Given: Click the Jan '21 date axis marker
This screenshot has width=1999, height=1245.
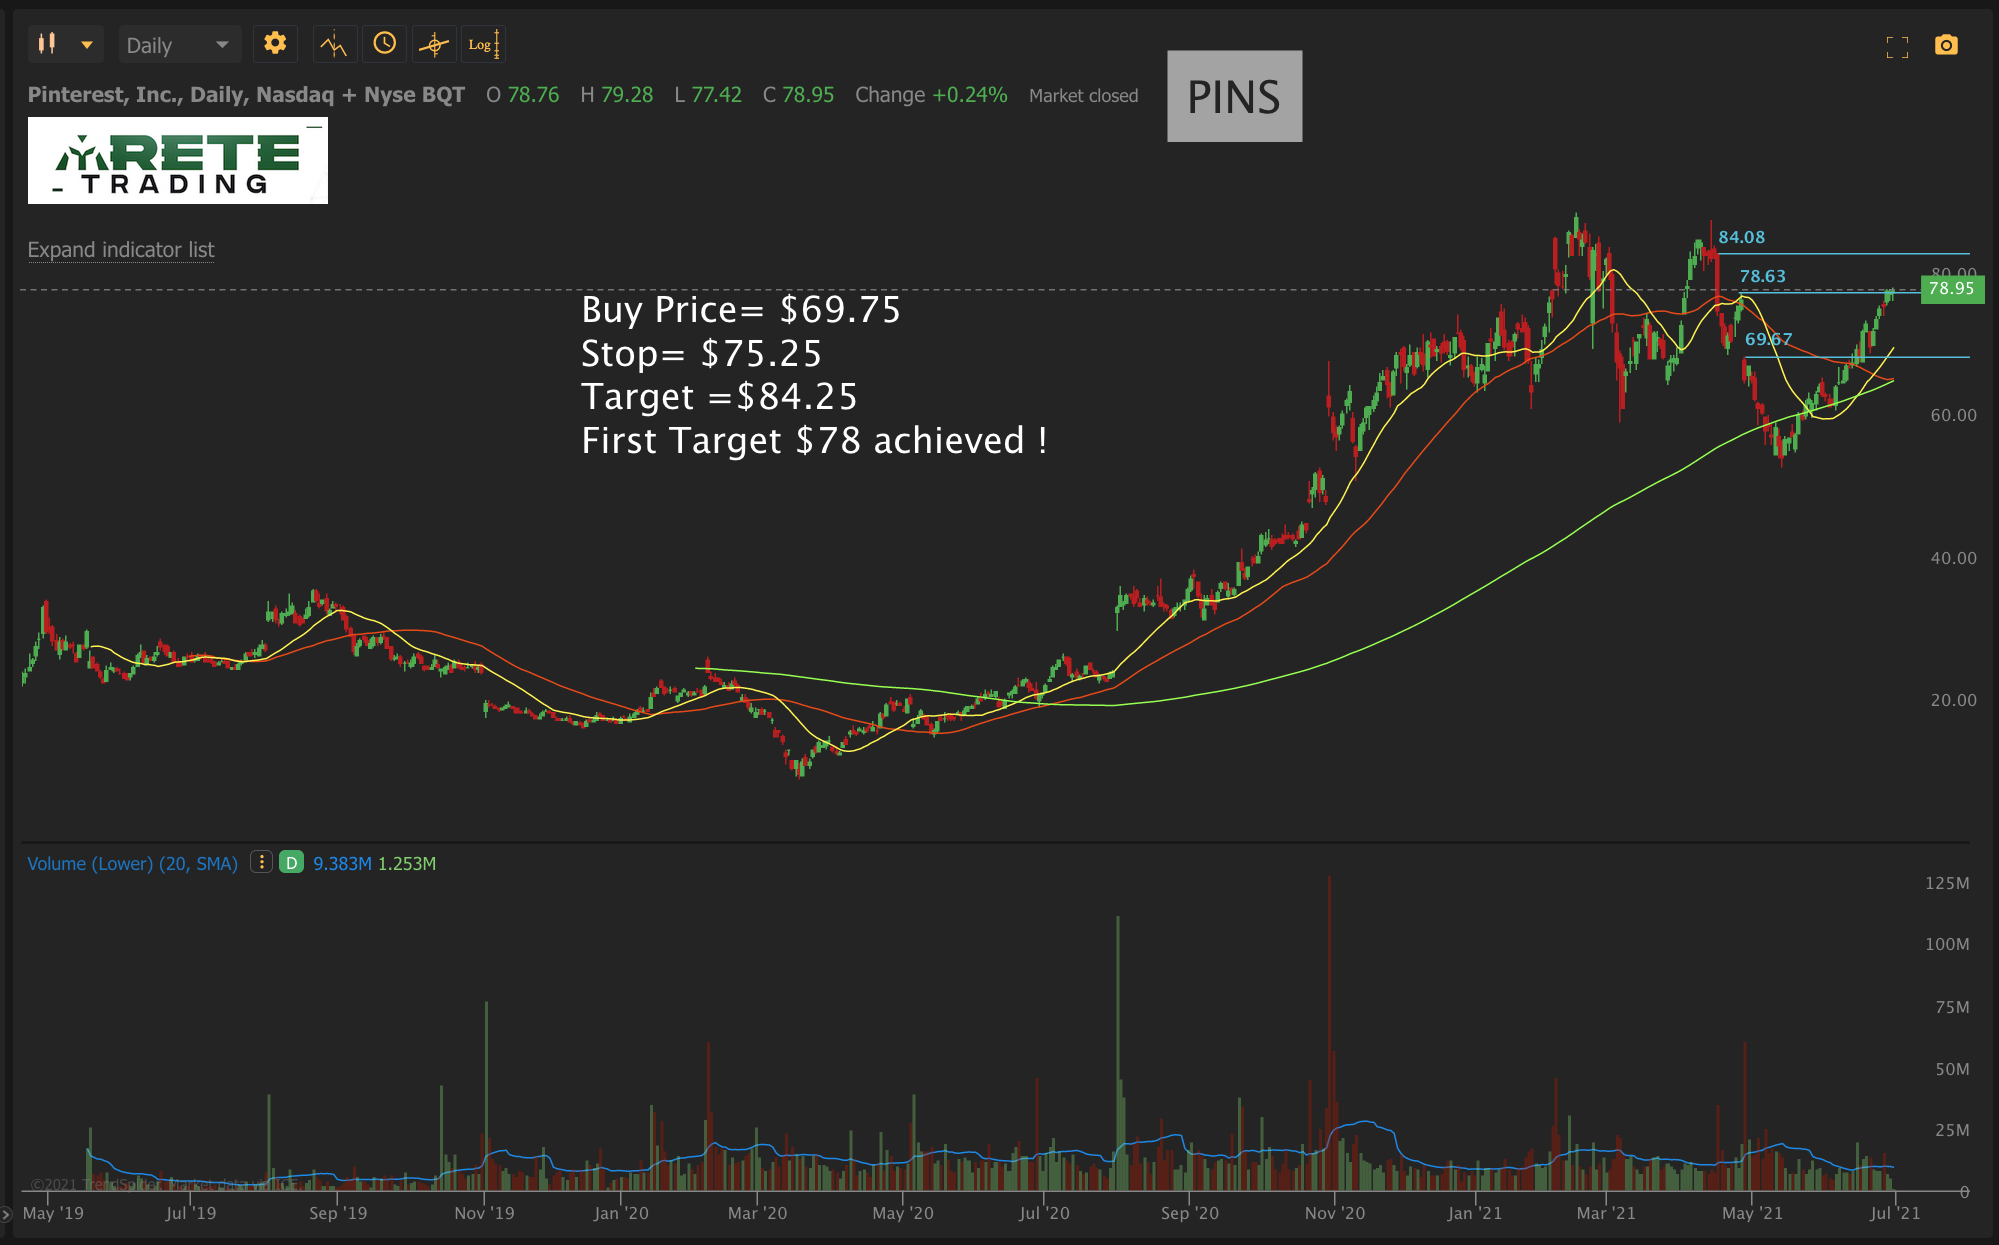Looking at the screenshot, I should pyautogui.click(x=1474, y=1213).
